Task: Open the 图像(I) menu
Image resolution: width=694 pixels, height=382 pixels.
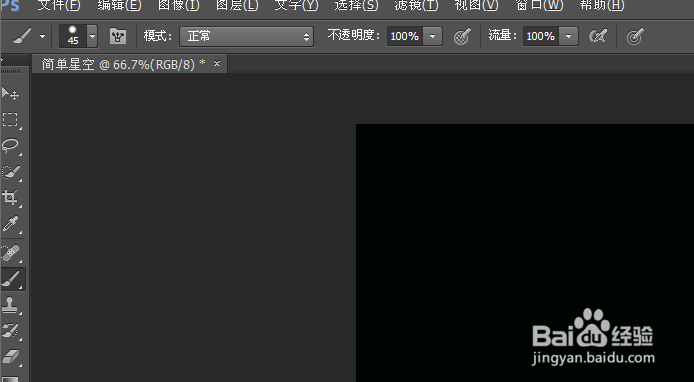Action: click(178, 5)
